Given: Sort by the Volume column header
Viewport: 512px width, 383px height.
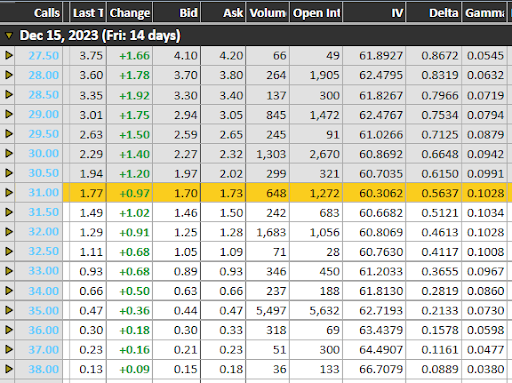Looking at the screenshot, I should [x=268, y=13].
